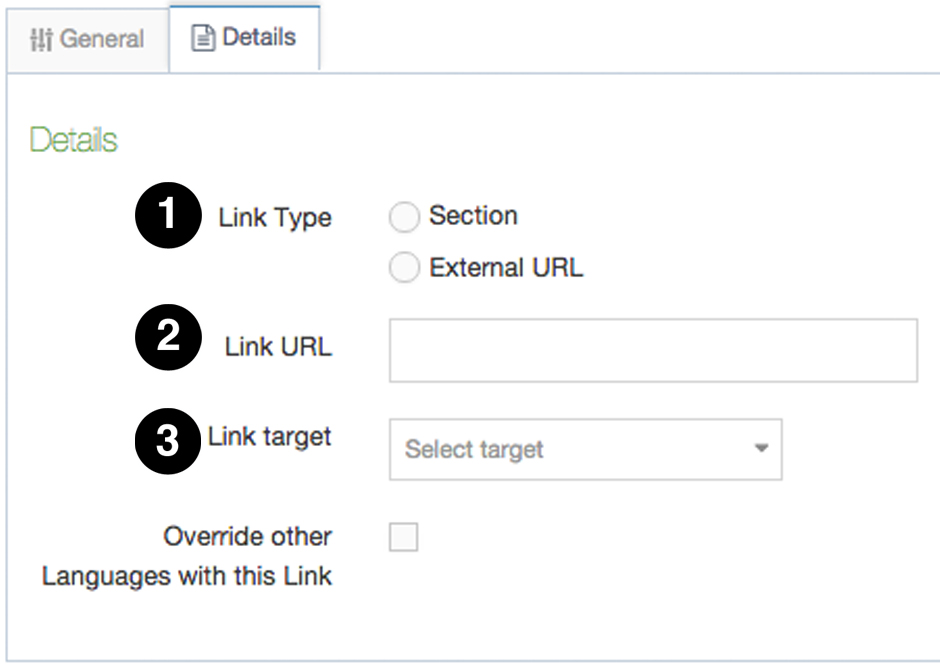This screenshot has height=672, width=940.
Task: Switch to the General tab
Action: [x=87, y=39]
